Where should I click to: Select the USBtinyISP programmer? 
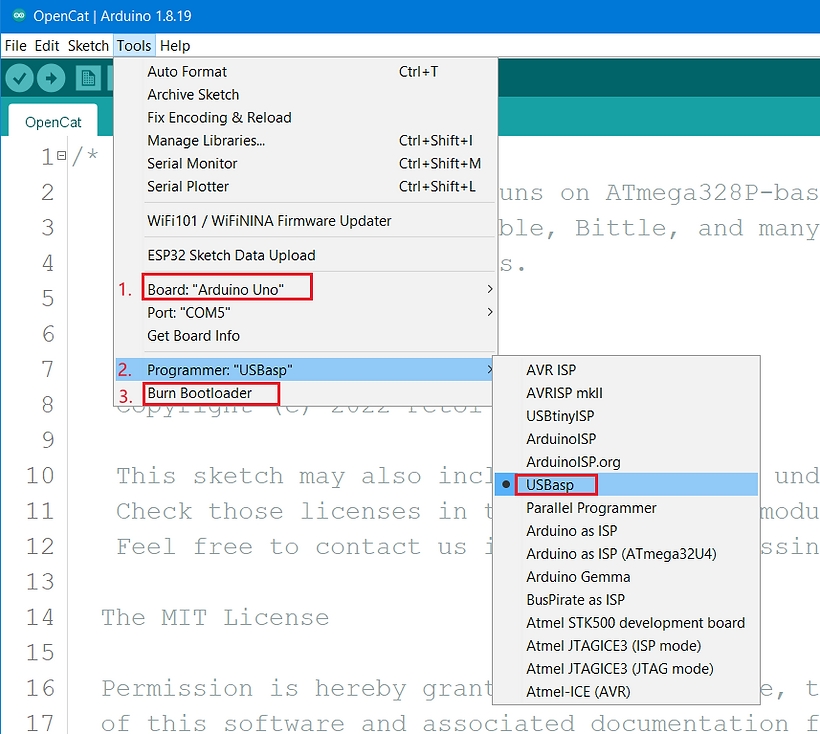[x=560, y=416]
